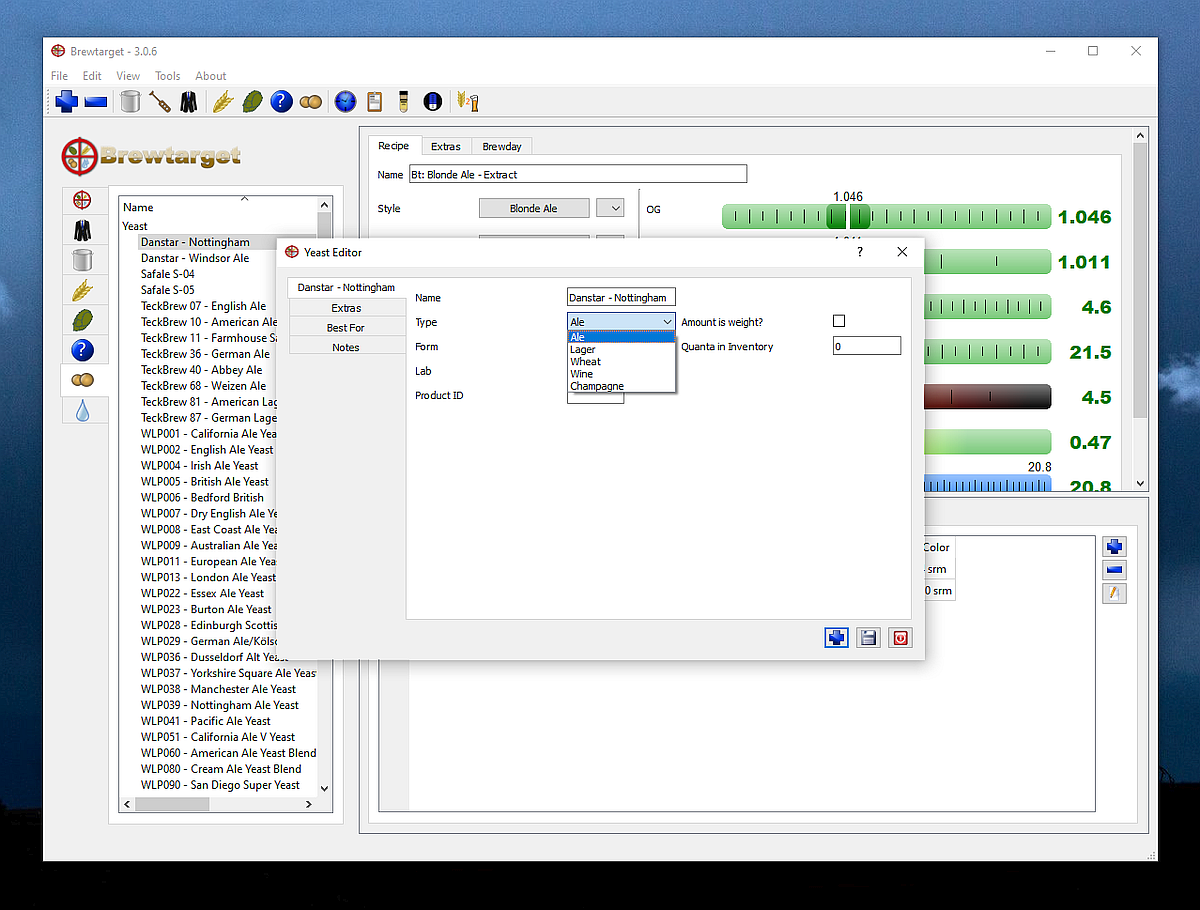Choose Wine from the Type dropdown list
This screenshot has width=1200, height=910.
(621, 373)
